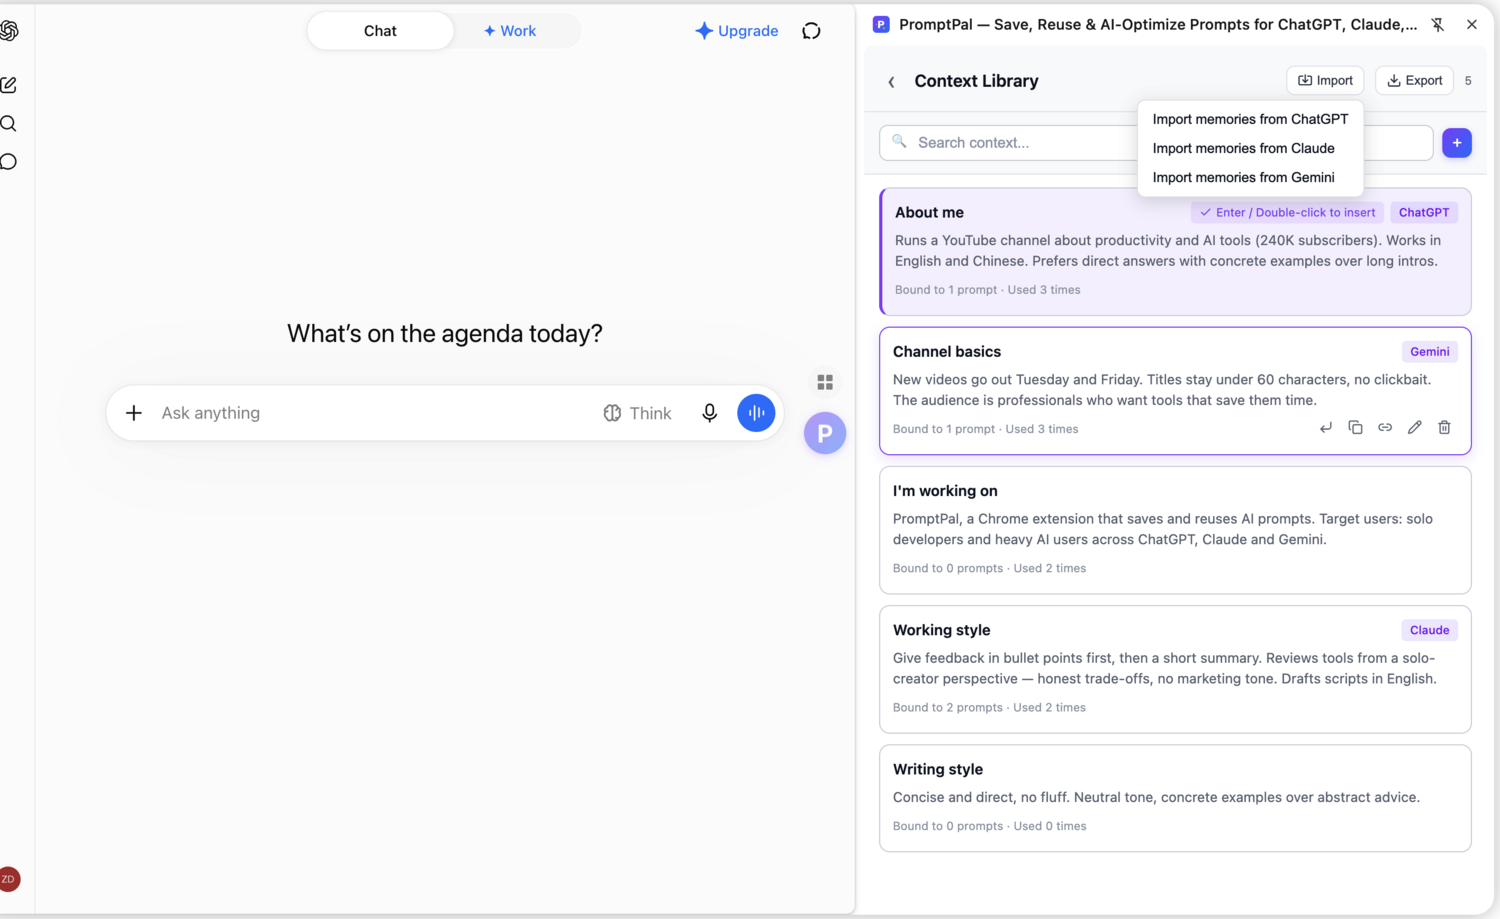Switch to the Work tab

[510, 31]
